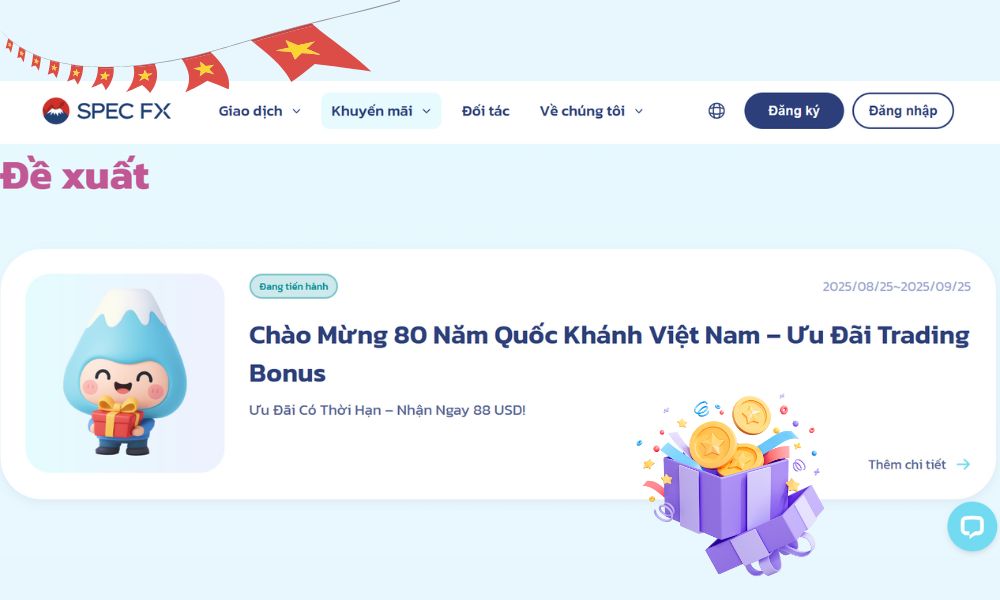
Task: Expand the Khuyến mãi dropdown chevron
Action: coord(426,111)
